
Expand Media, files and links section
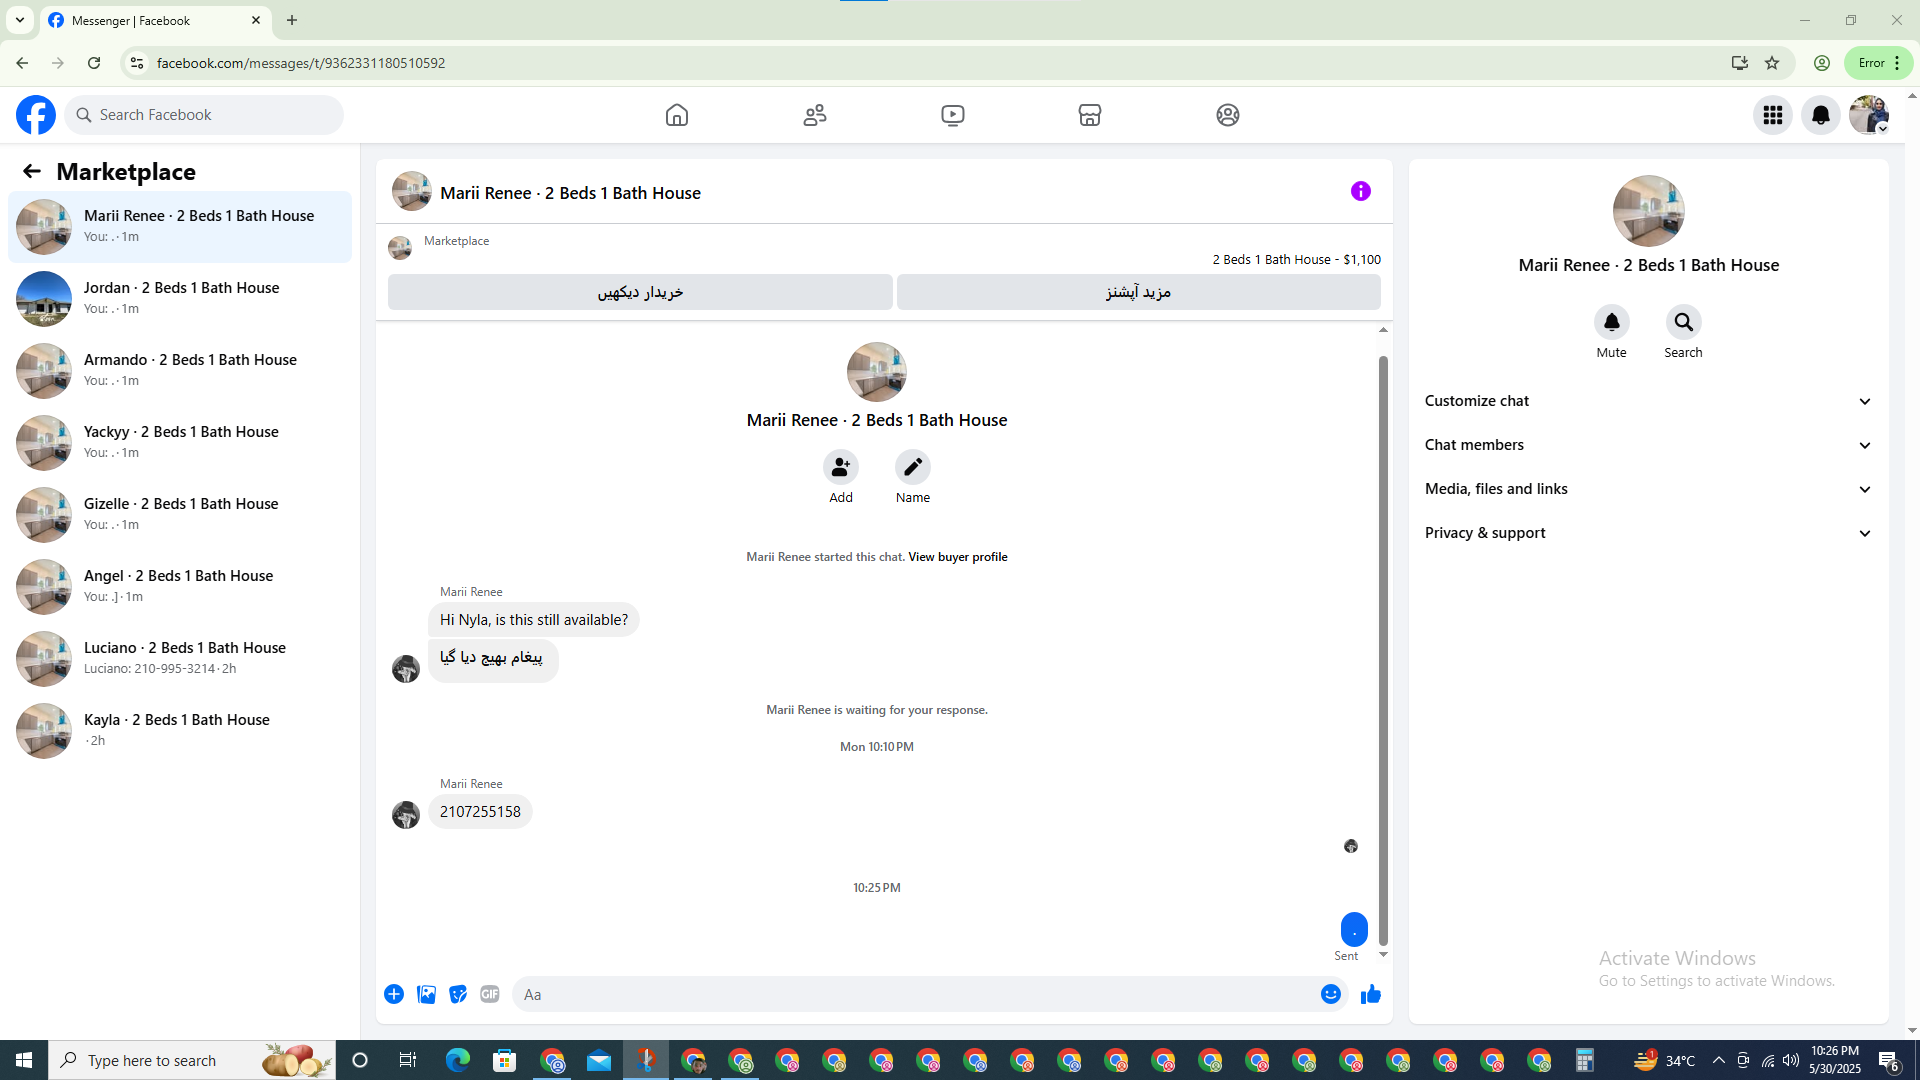1648,489
